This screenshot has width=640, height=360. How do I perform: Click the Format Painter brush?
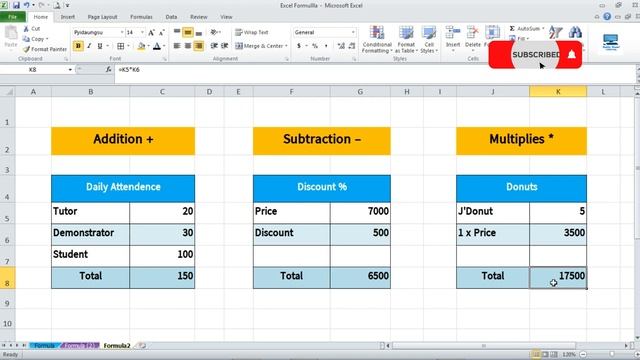tap(27, 49)
